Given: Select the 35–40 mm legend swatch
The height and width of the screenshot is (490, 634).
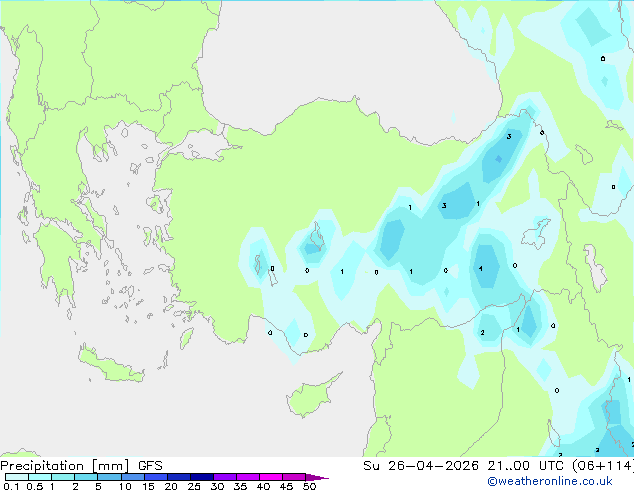Looking at the screenshot, I should pyautogui.click(x=247, y=477).
